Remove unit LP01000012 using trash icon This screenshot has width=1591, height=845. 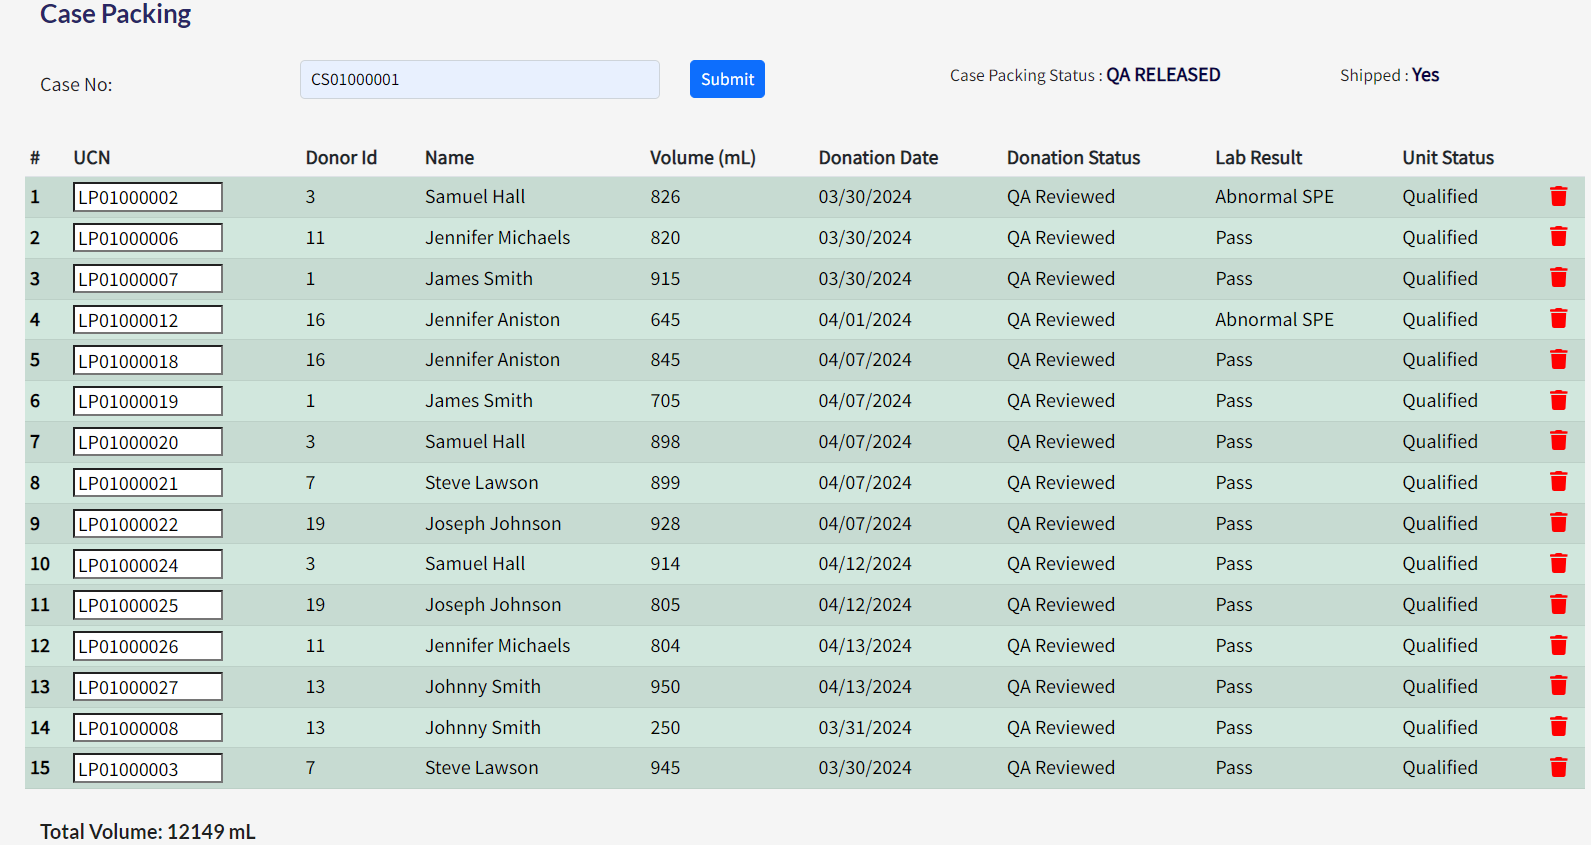1558,319
